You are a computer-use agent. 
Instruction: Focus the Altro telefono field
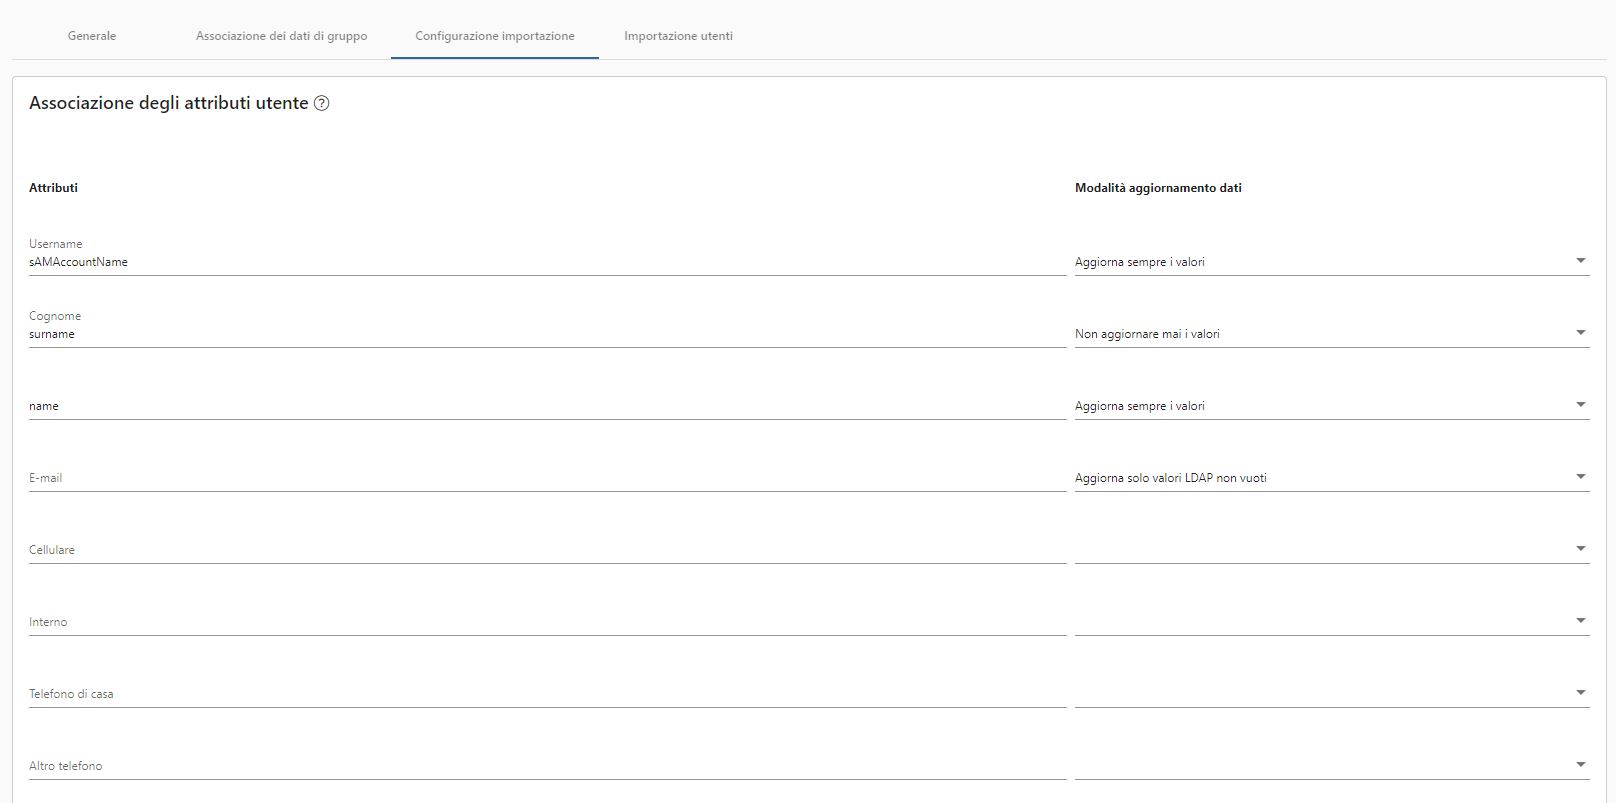click(547, 766)
